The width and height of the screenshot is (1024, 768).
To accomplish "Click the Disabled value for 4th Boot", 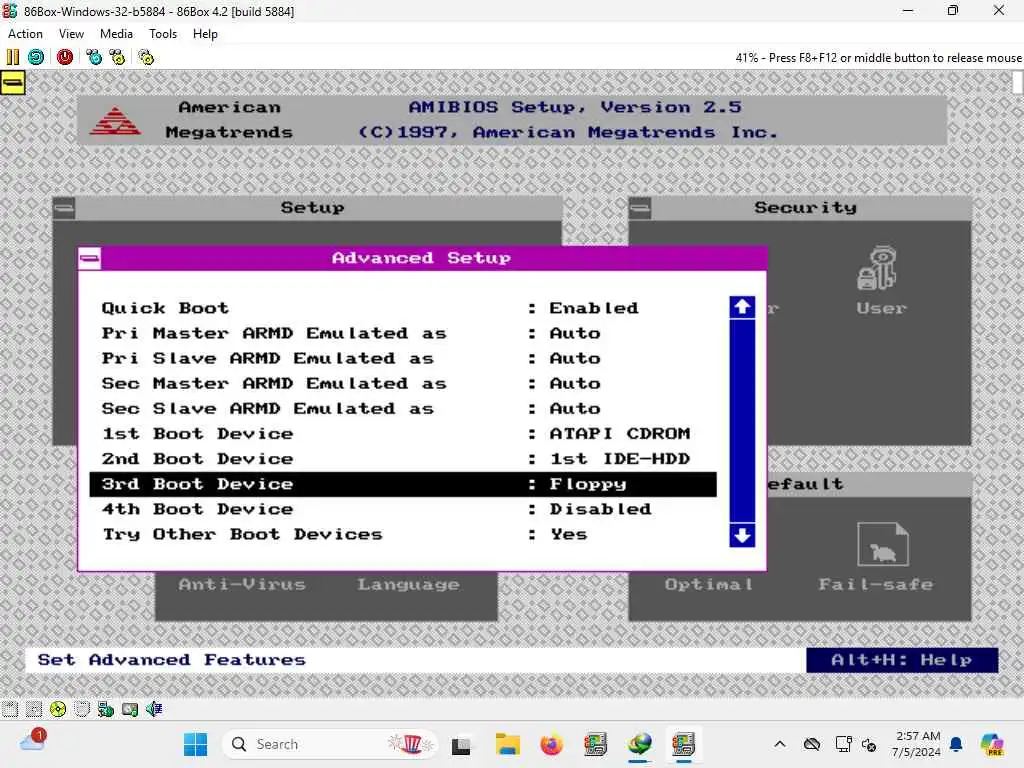I will (600, 509).
